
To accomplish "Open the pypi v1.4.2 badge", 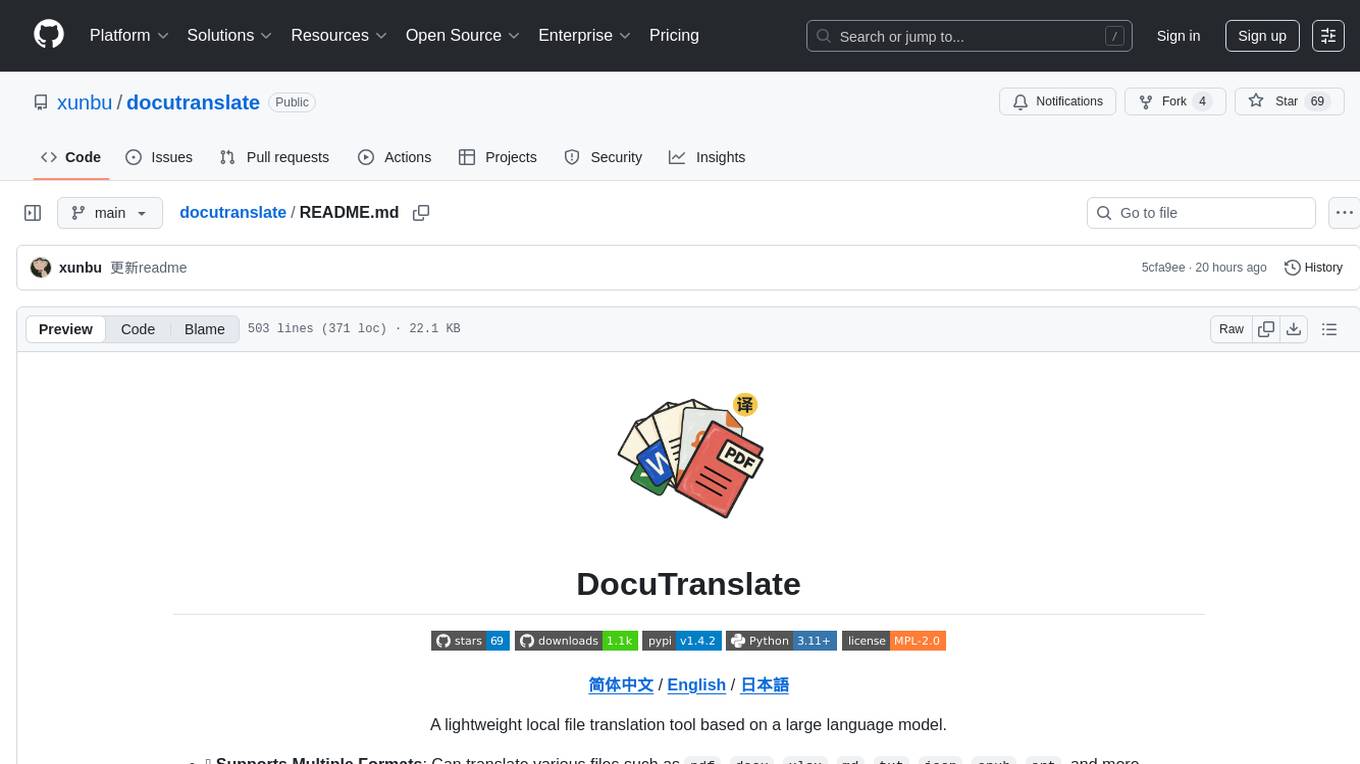I will click(x=682, y=641).
